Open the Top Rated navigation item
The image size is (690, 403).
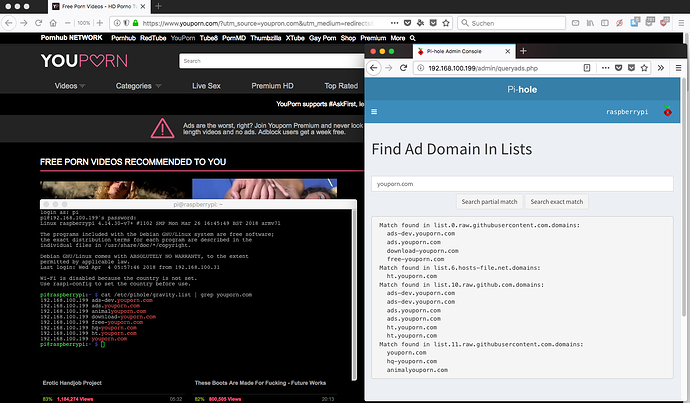pyautogui.click(x=341, y=86)
